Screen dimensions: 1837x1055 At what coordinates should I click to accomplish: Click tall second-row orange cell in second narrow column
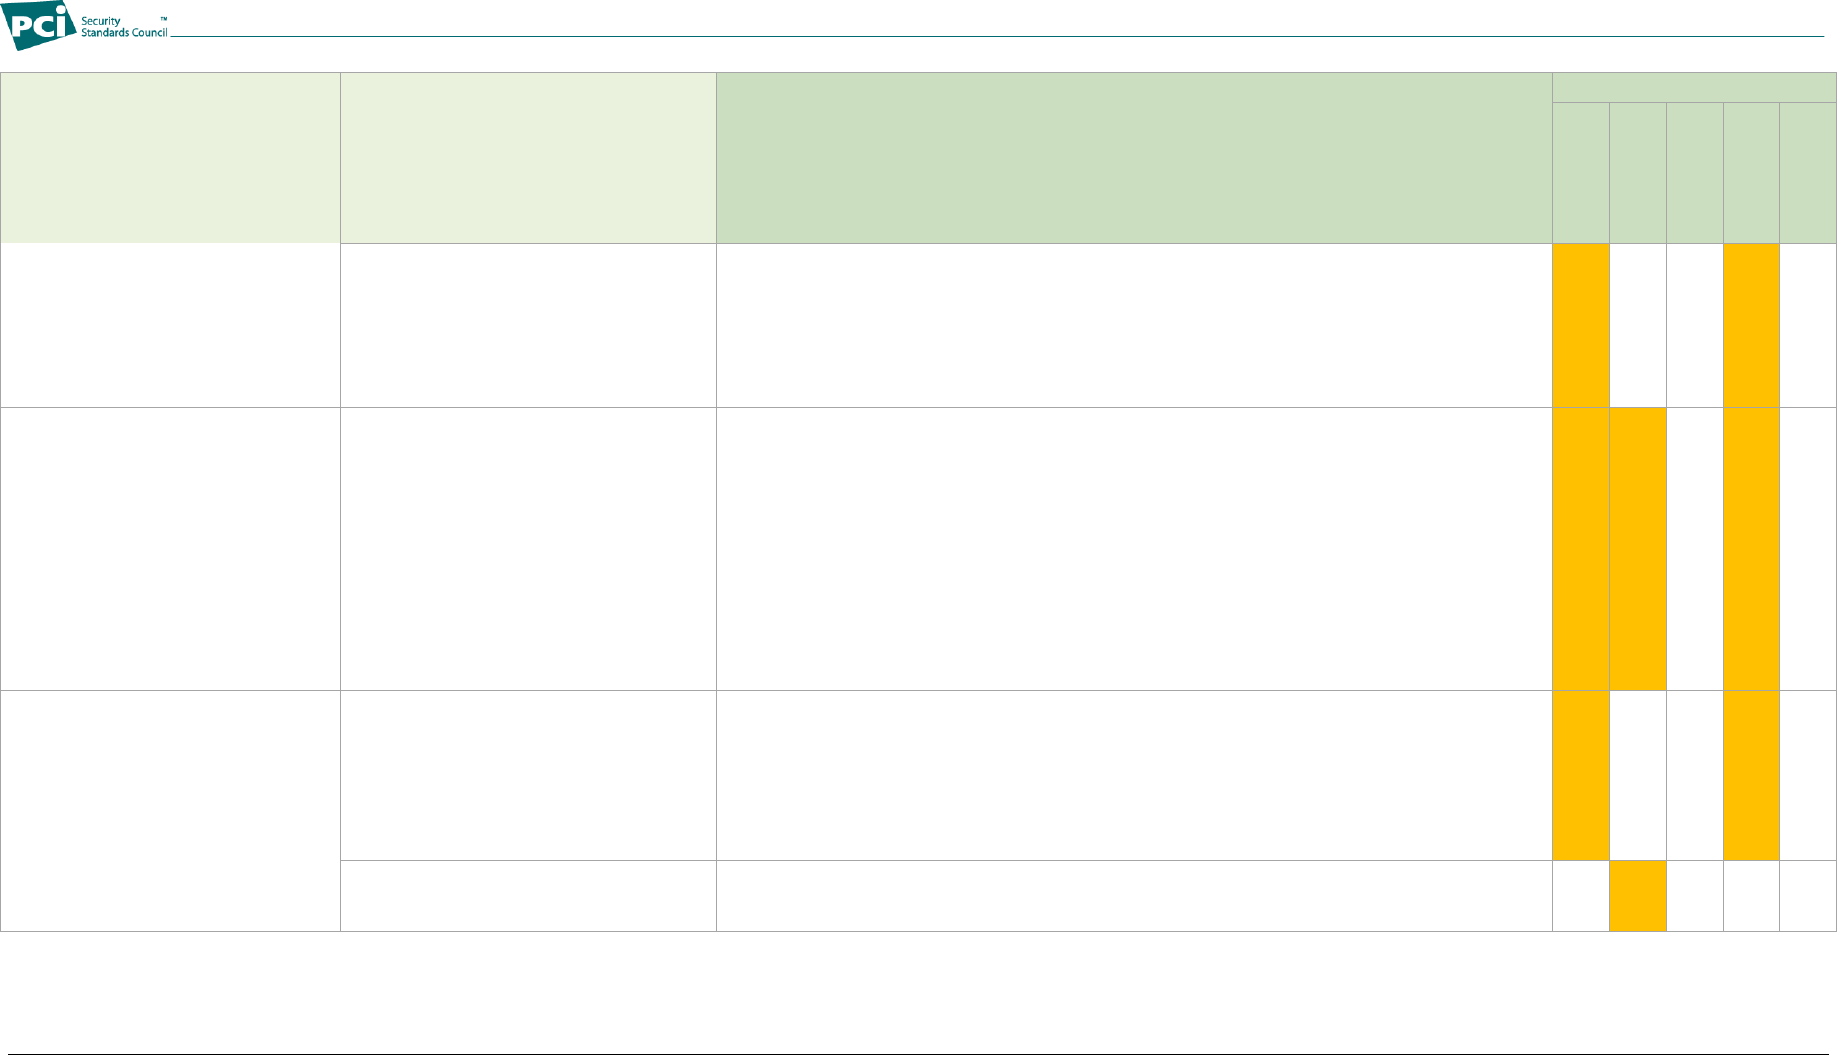point(1638,548)
